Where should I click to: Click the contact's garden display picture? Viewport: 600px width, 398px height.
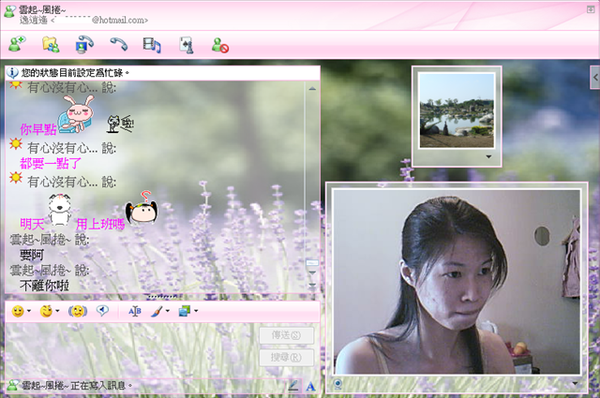pos(456,111)
